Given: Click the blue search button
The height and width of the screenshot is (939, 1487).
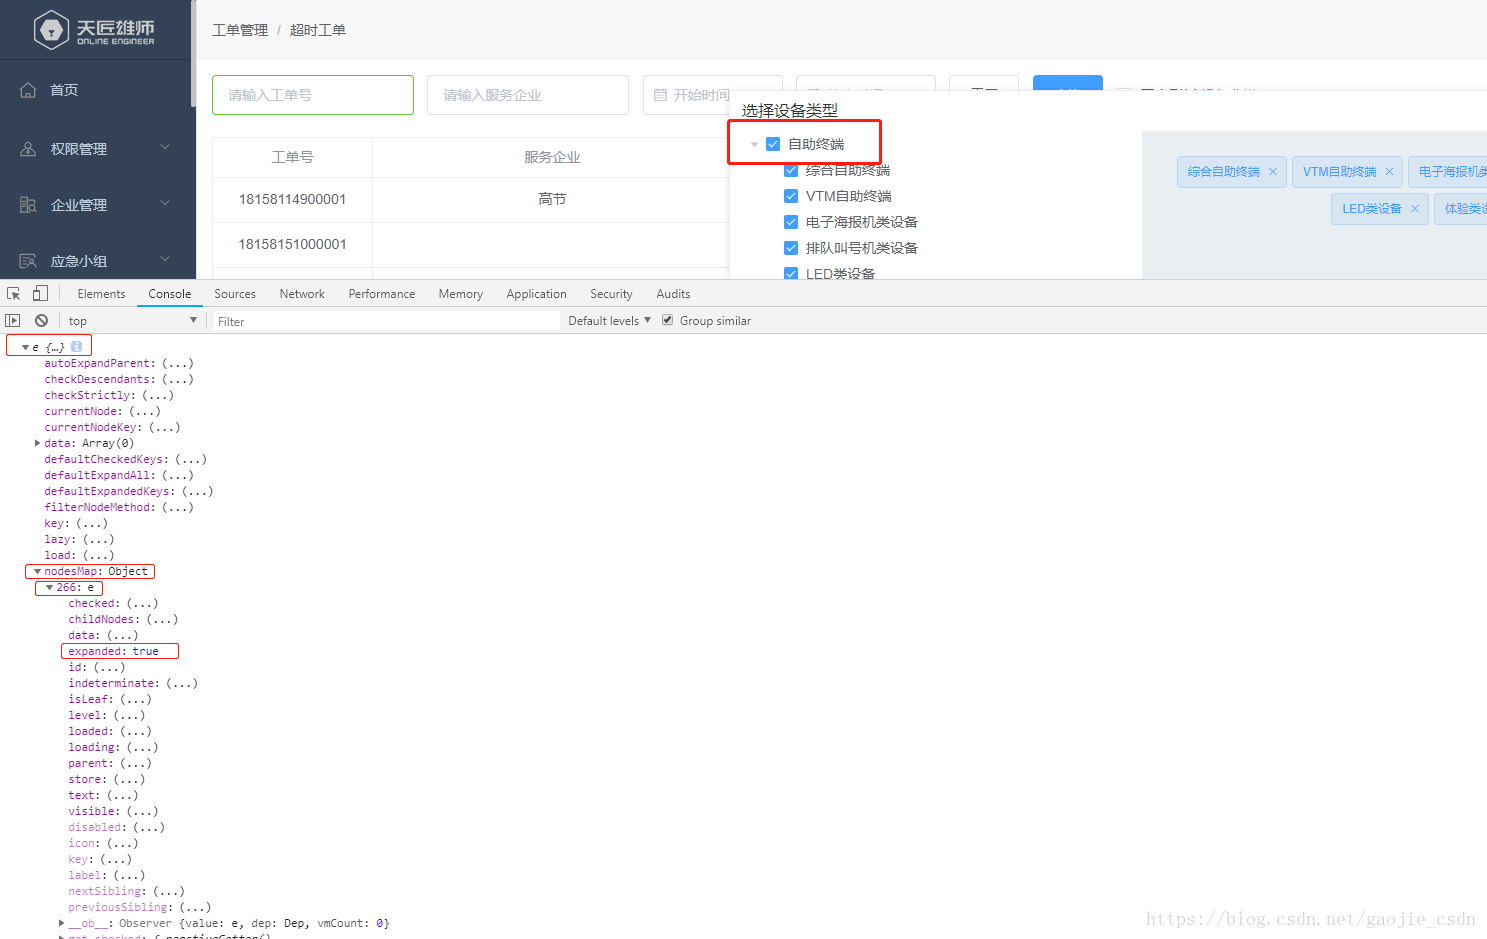Looking at the screenshot, I should [1068, 83].
